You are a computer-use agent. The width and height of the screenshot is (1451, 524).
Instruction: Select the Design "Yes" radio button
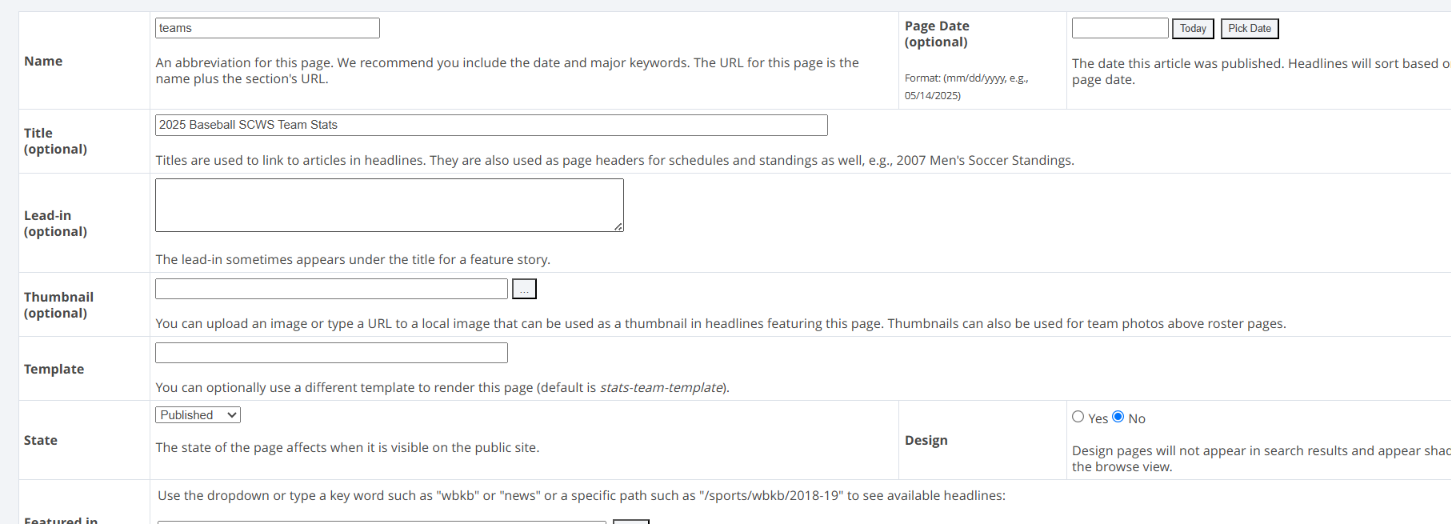tap(1077, 417)
